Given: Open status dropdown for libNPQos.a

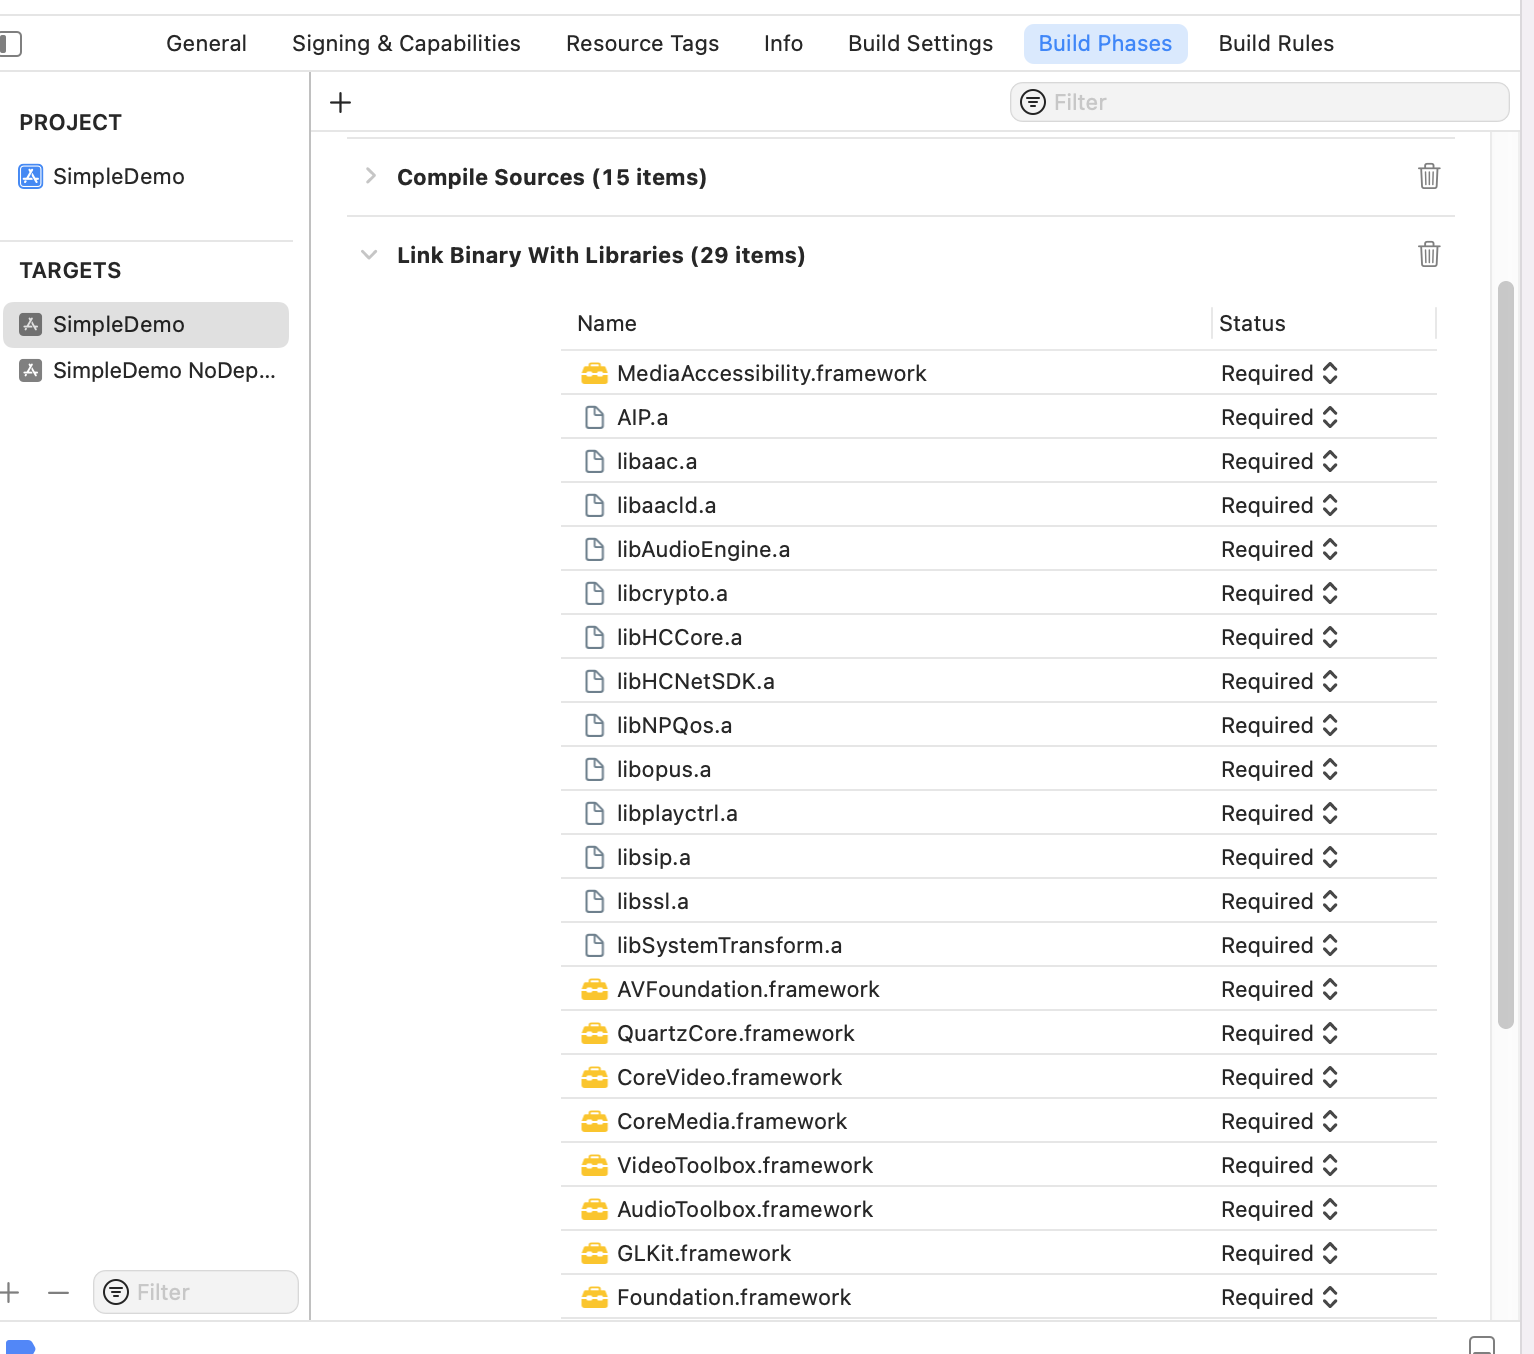Looking at the screenshot, I should pyautogui.click(x=1279, y=725).
